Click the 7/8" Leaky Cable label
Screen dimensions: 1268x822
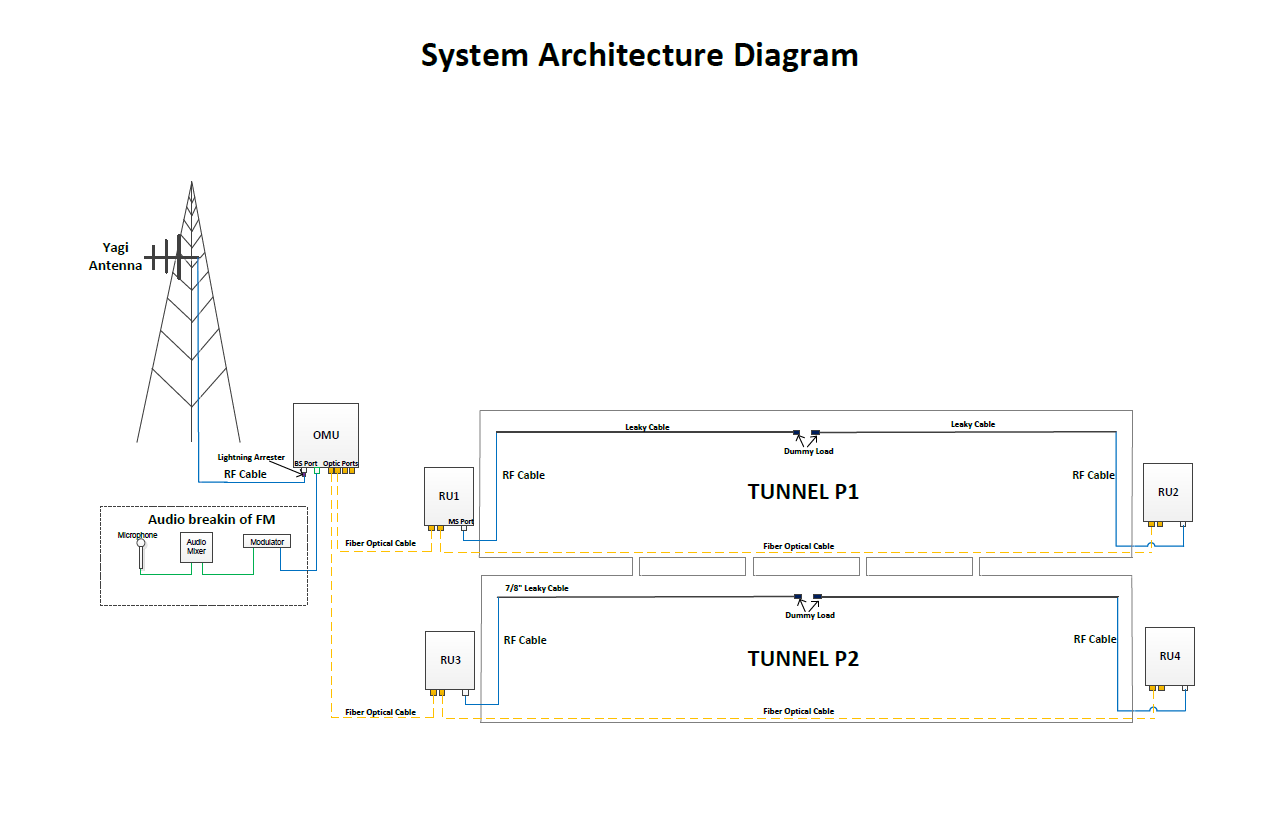click(x=536, y=588)
